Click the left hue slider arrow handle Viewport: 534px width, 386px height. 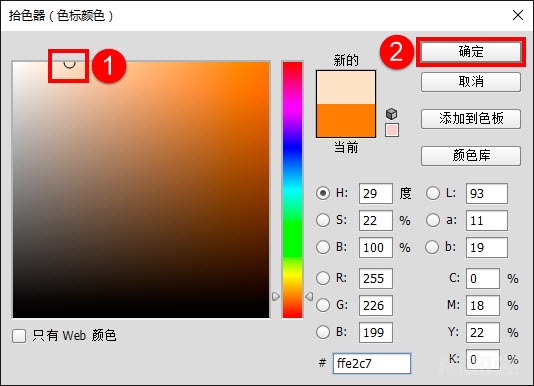coord(276,296)
